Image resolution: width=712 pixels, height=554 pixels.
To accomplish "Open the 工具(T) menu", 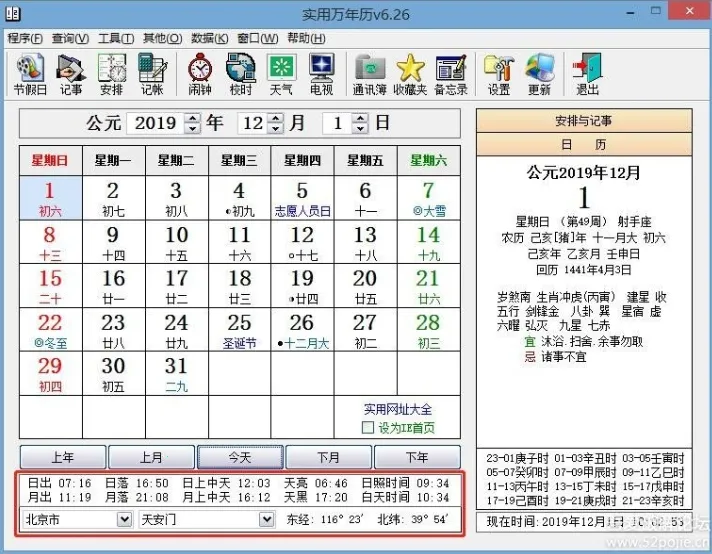I will [116, 38].
